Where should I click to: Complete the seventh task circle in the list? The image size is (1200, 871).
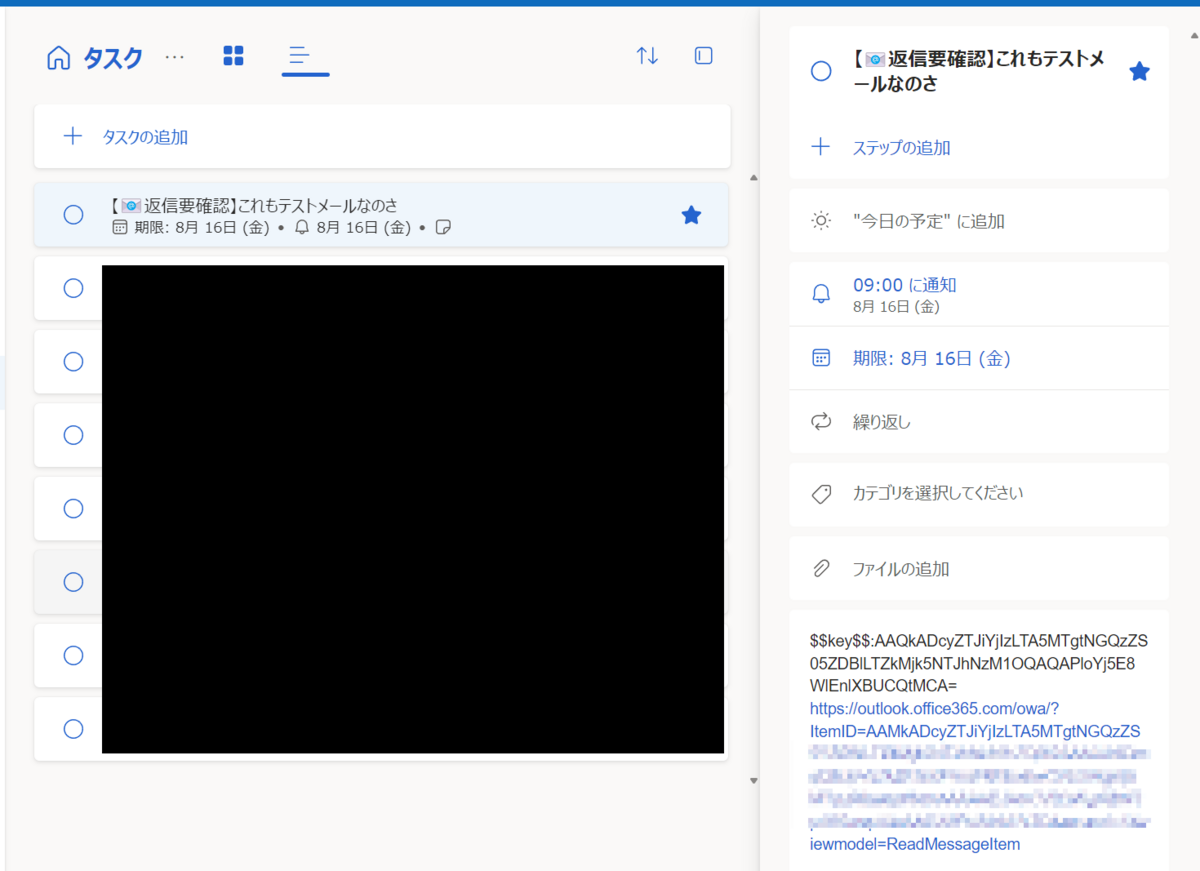point(73,655)
